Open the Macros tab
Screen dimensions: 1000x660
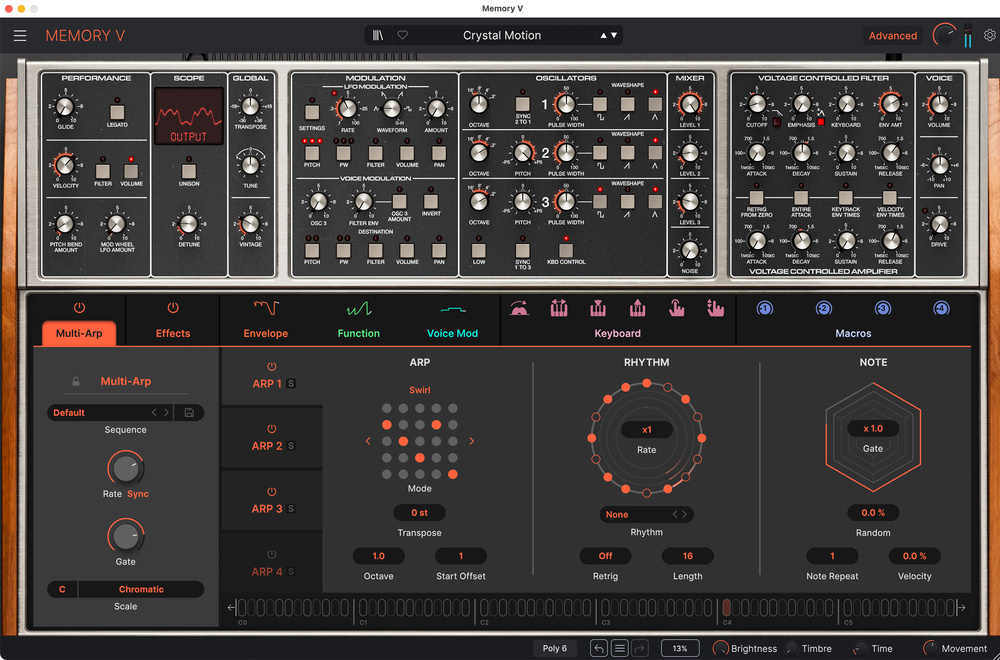(x=853, y=334)
